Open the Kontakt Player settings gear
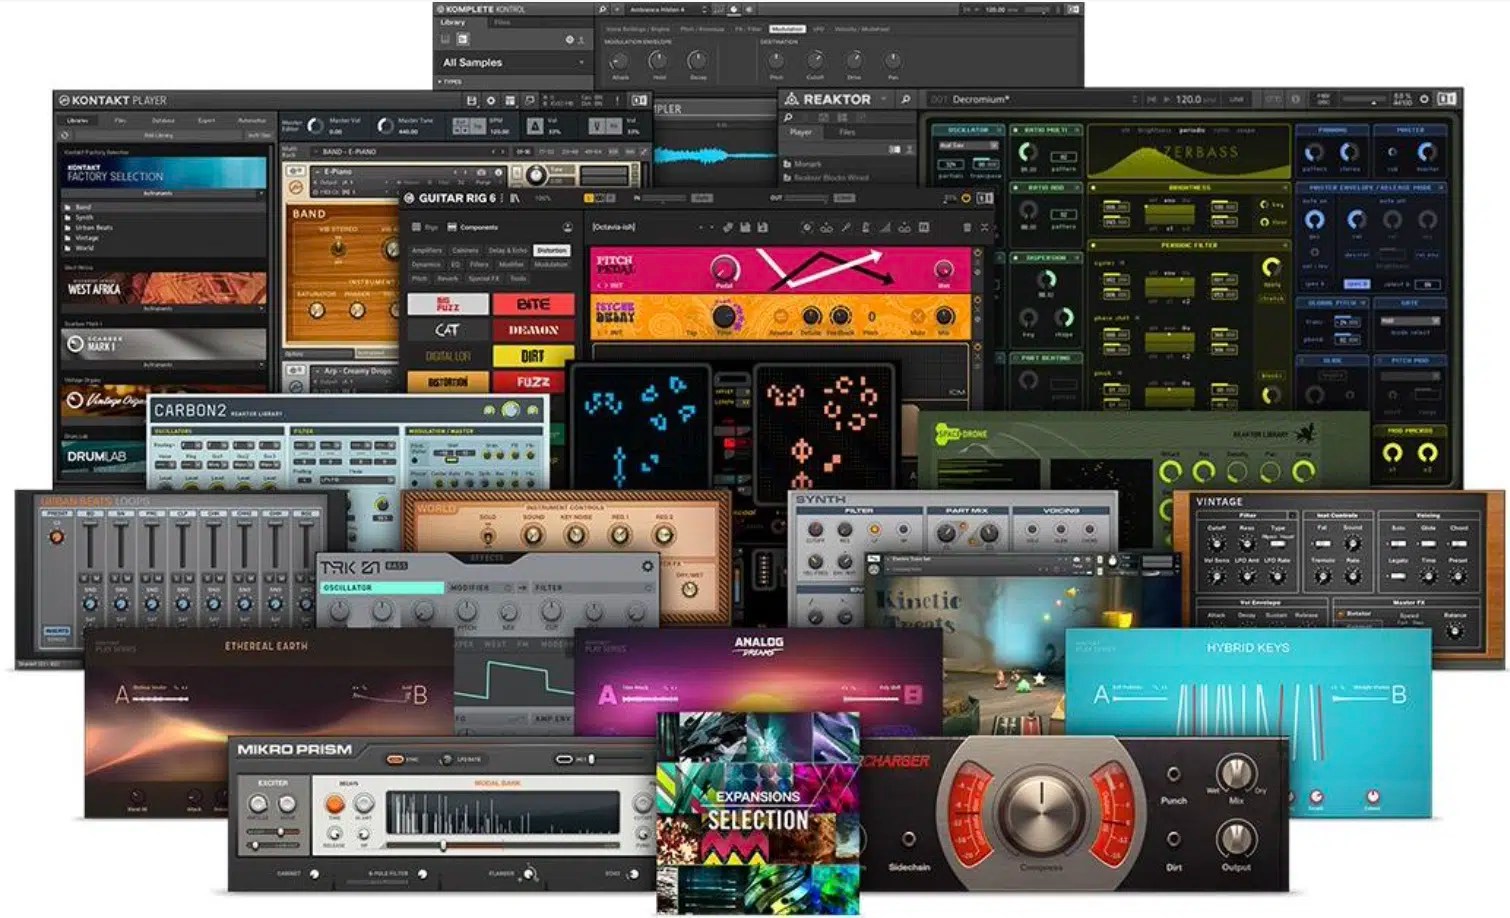The width and height of the screenshot is (1510, 918). [x=491, y=101]
